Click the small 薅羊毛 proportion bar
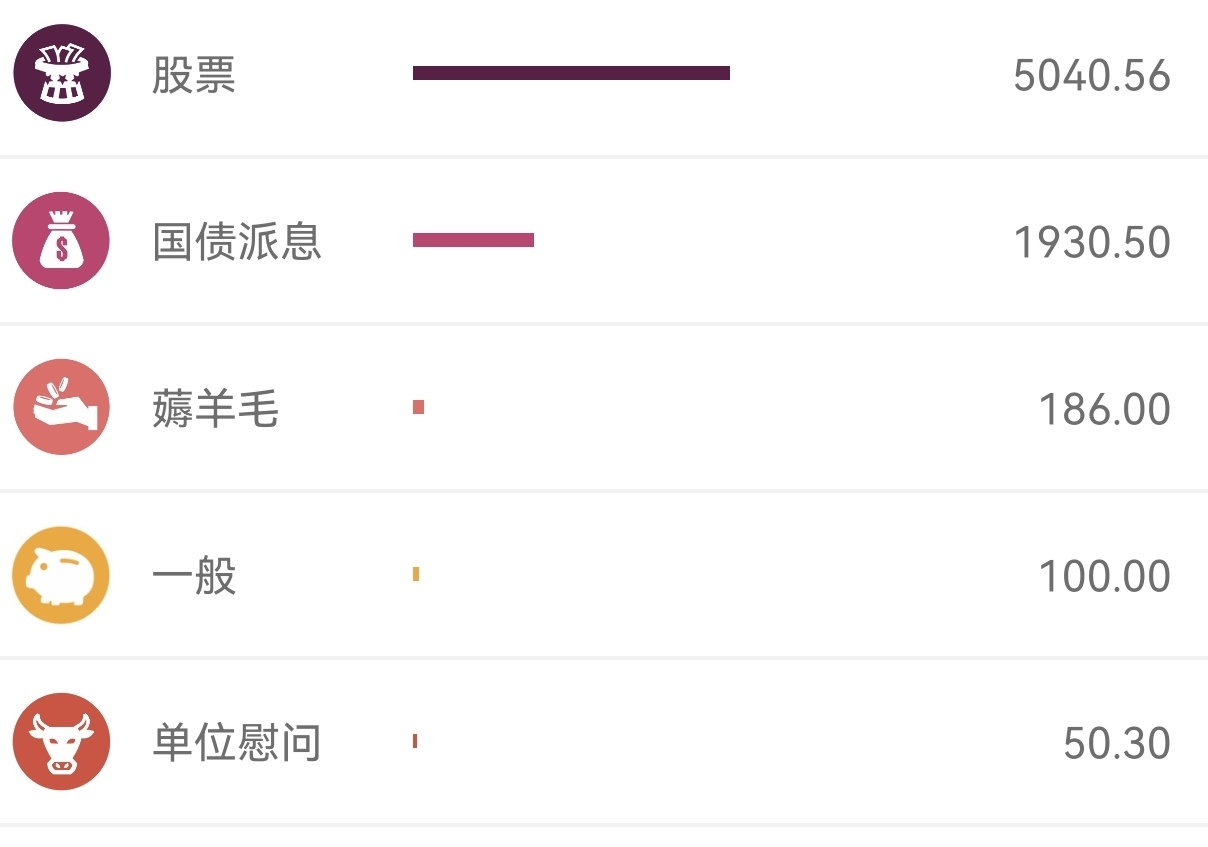The image size is (1208, 847). tap(418, 407)
